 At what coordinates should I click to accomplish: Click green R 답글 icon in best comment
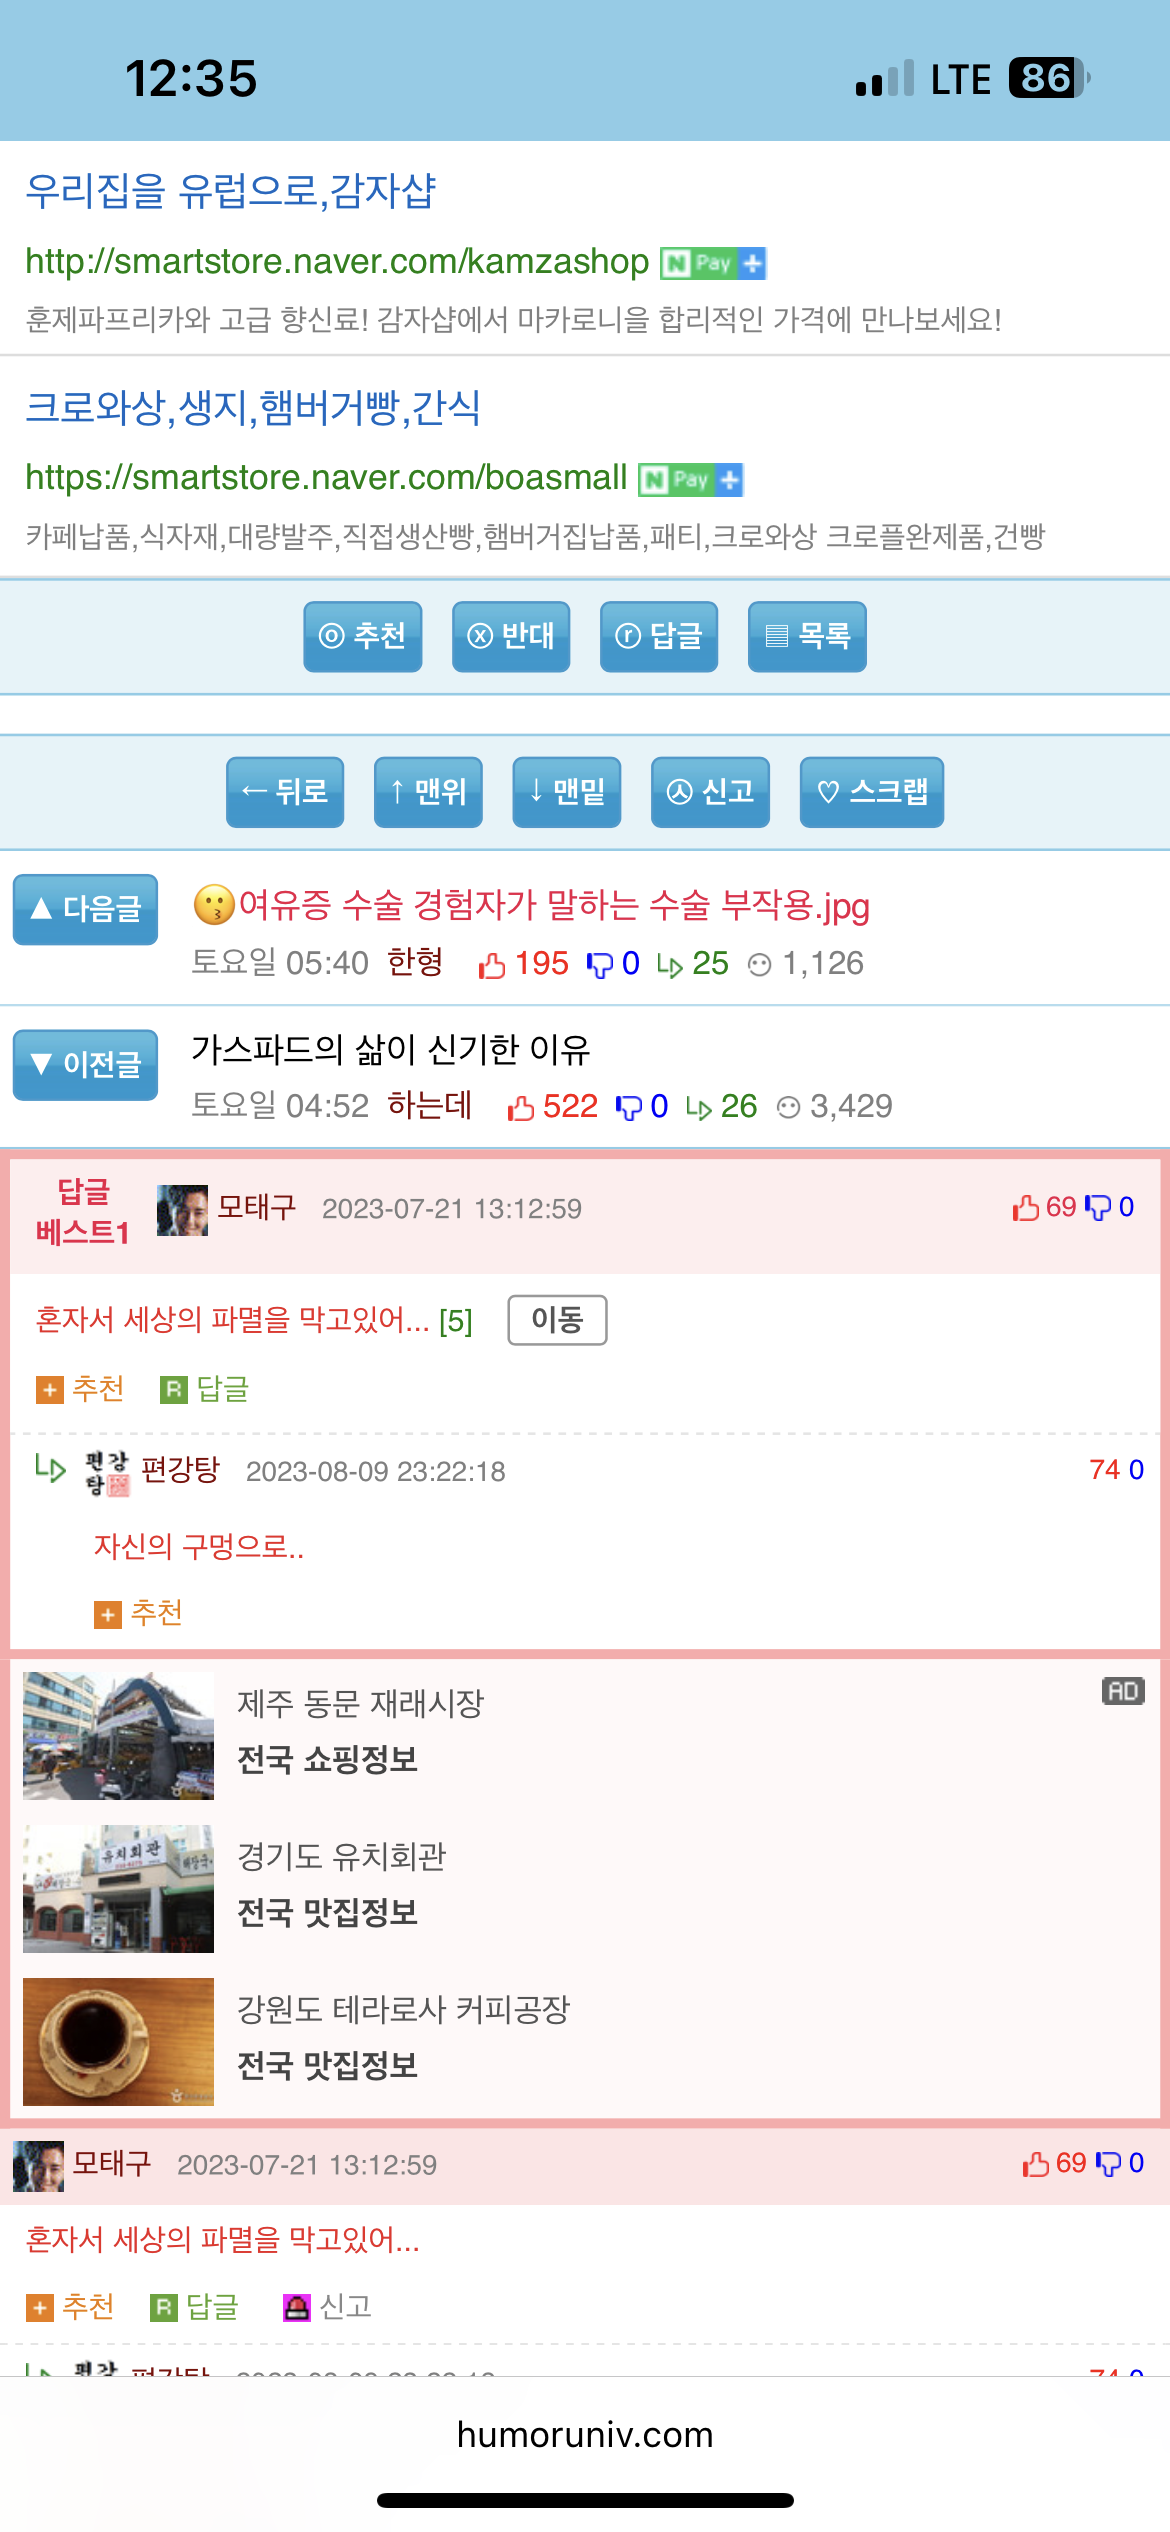[x=174, y=1389]
